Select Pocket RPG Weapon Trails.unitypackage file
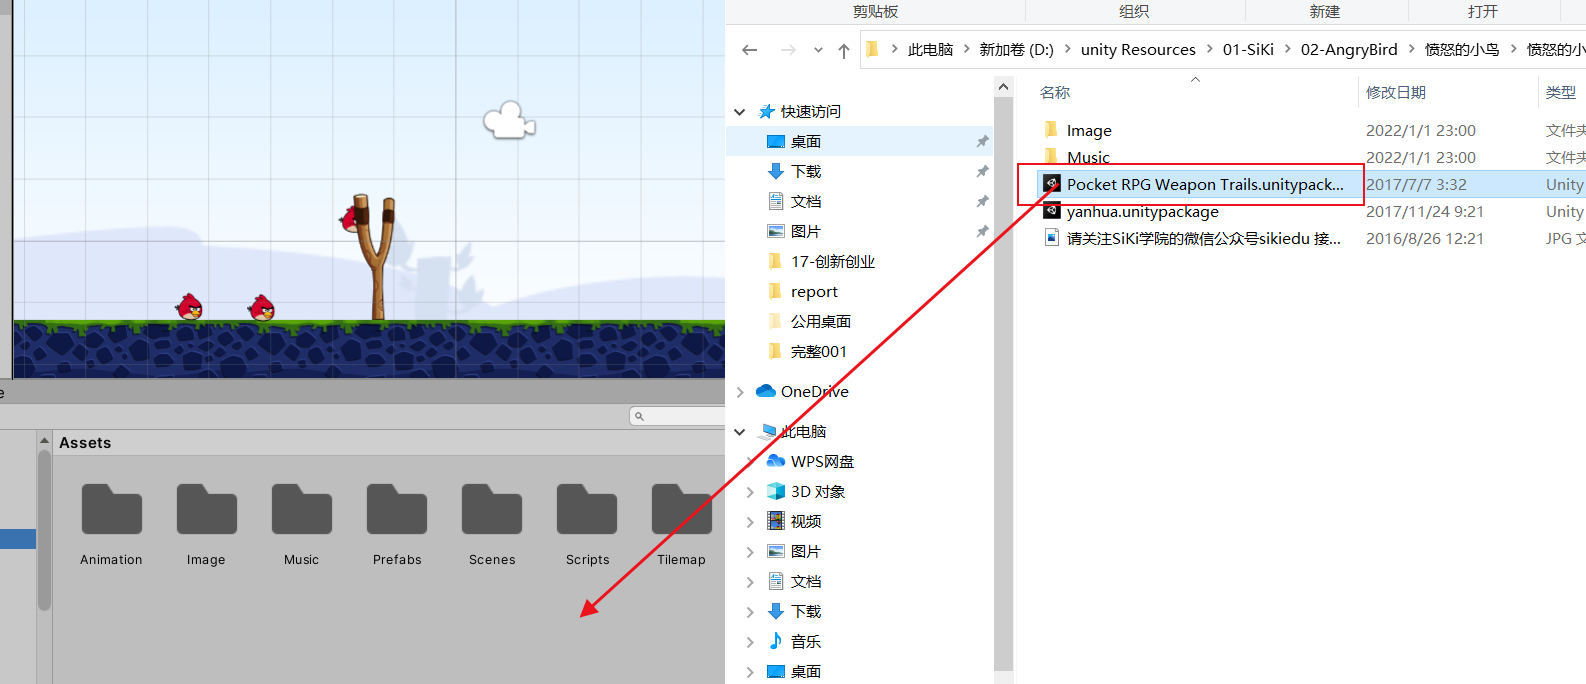 1205,185
